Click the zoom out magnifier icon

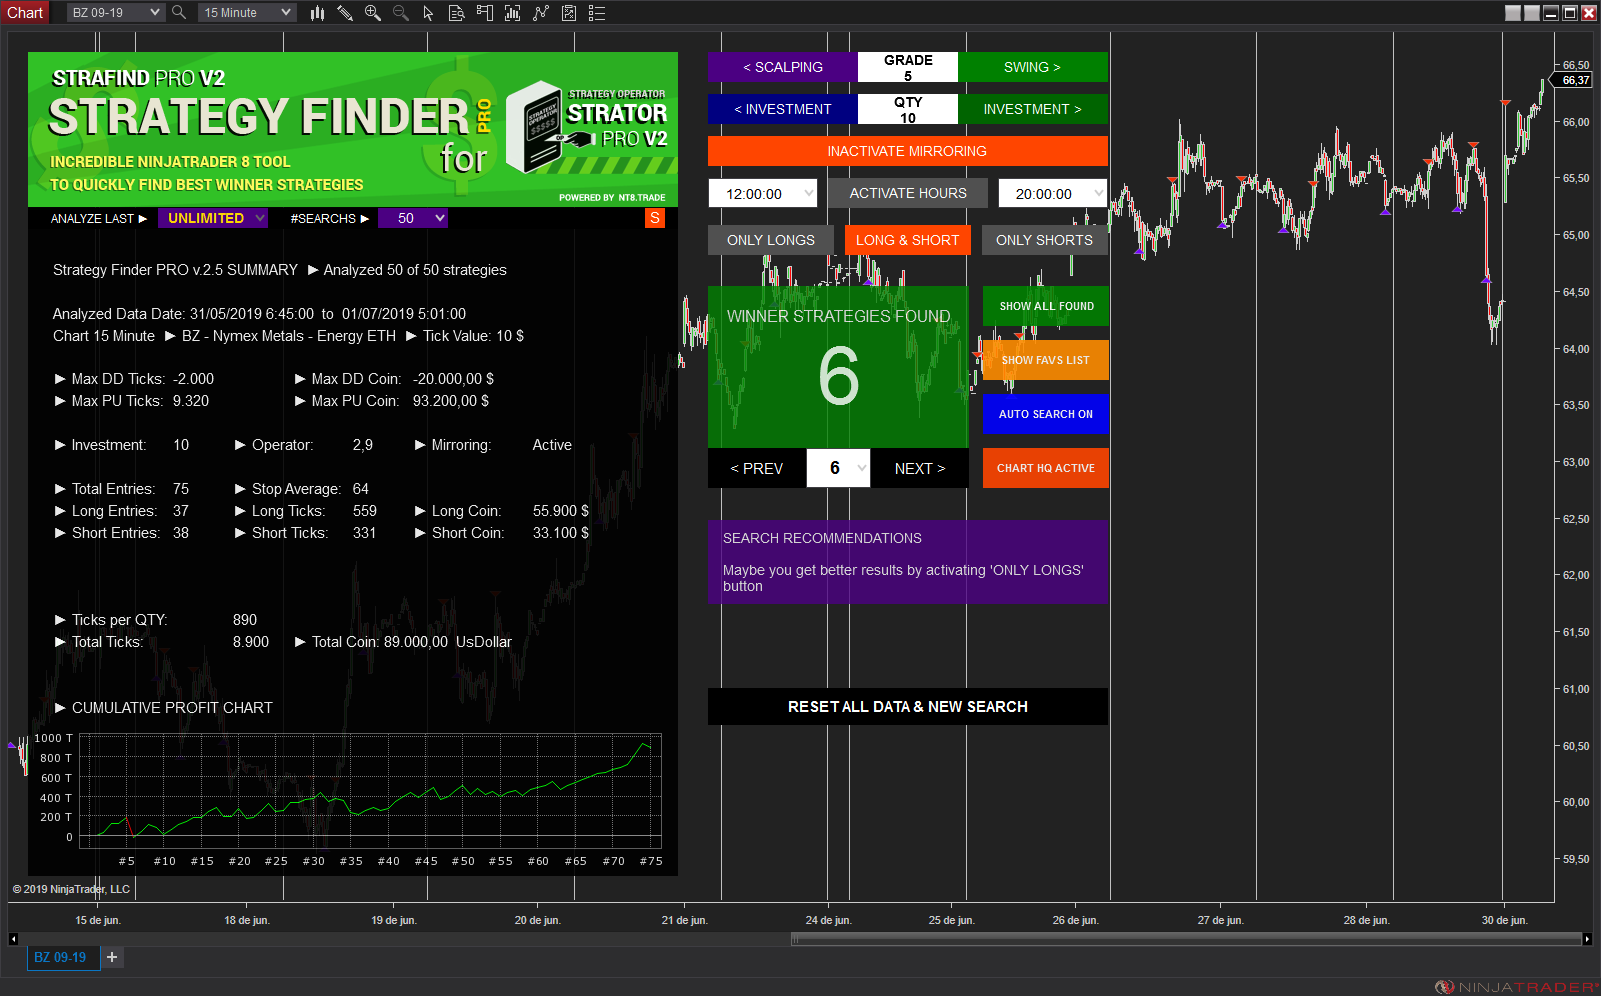401,13
